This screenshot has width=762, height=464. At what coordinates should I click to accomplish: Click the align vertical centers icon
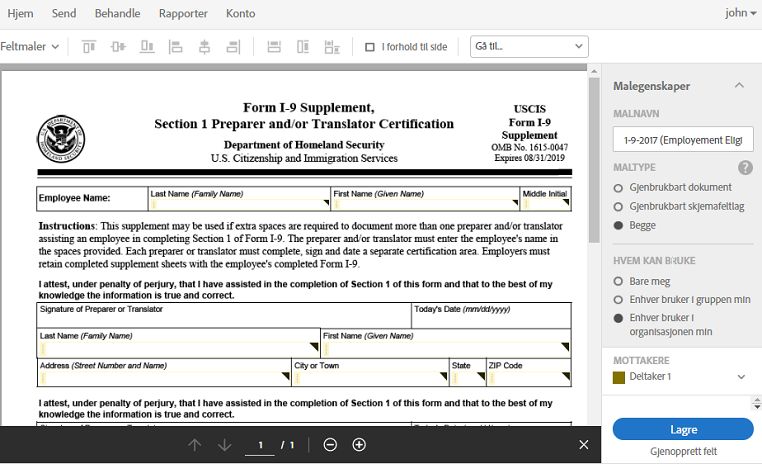(118, 47)
